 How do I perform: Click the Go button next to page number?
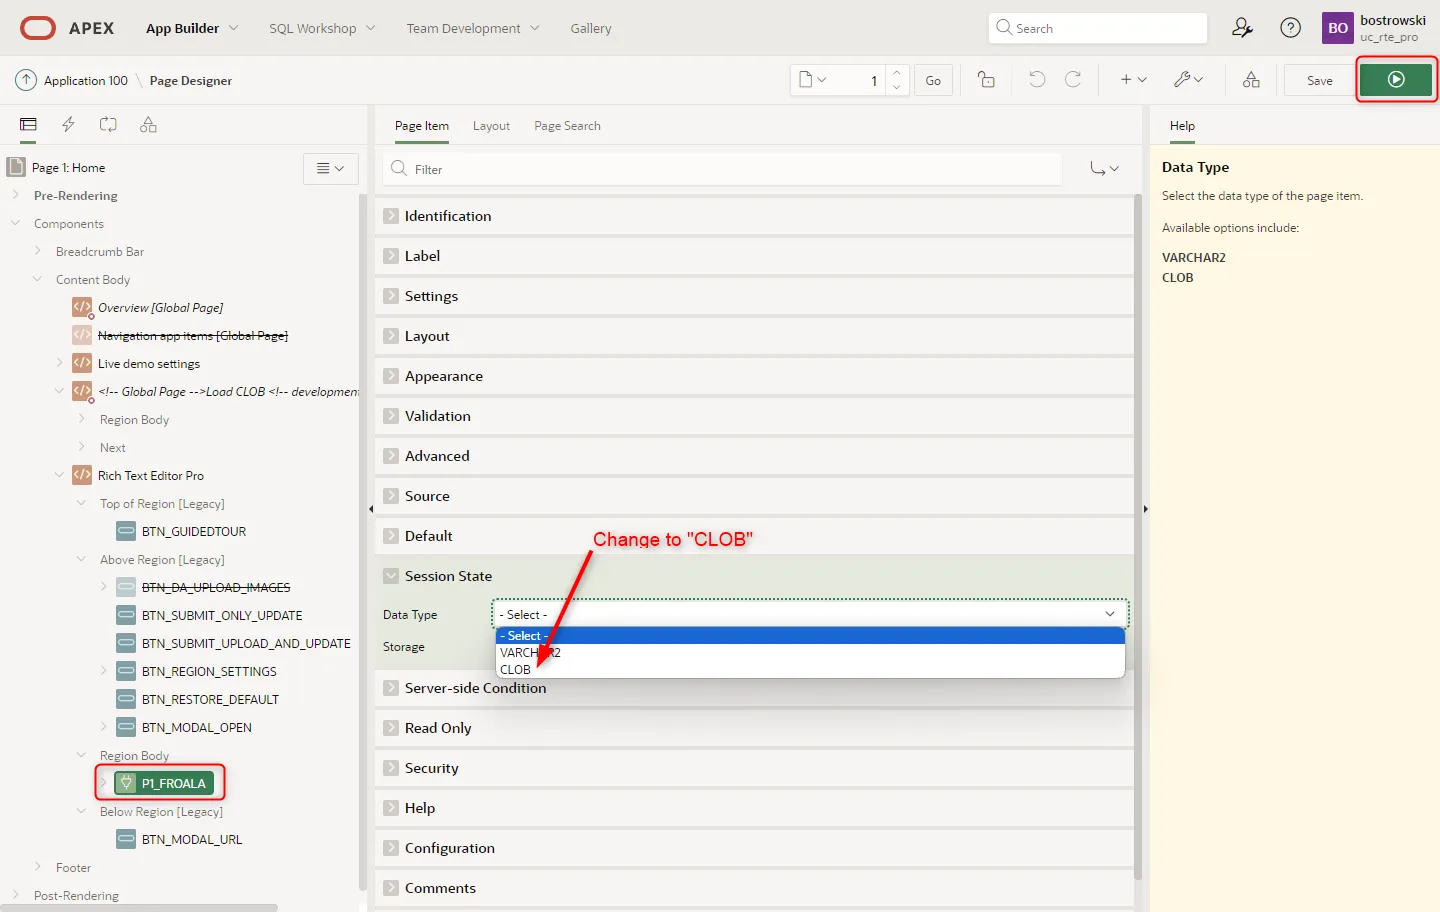933,80
